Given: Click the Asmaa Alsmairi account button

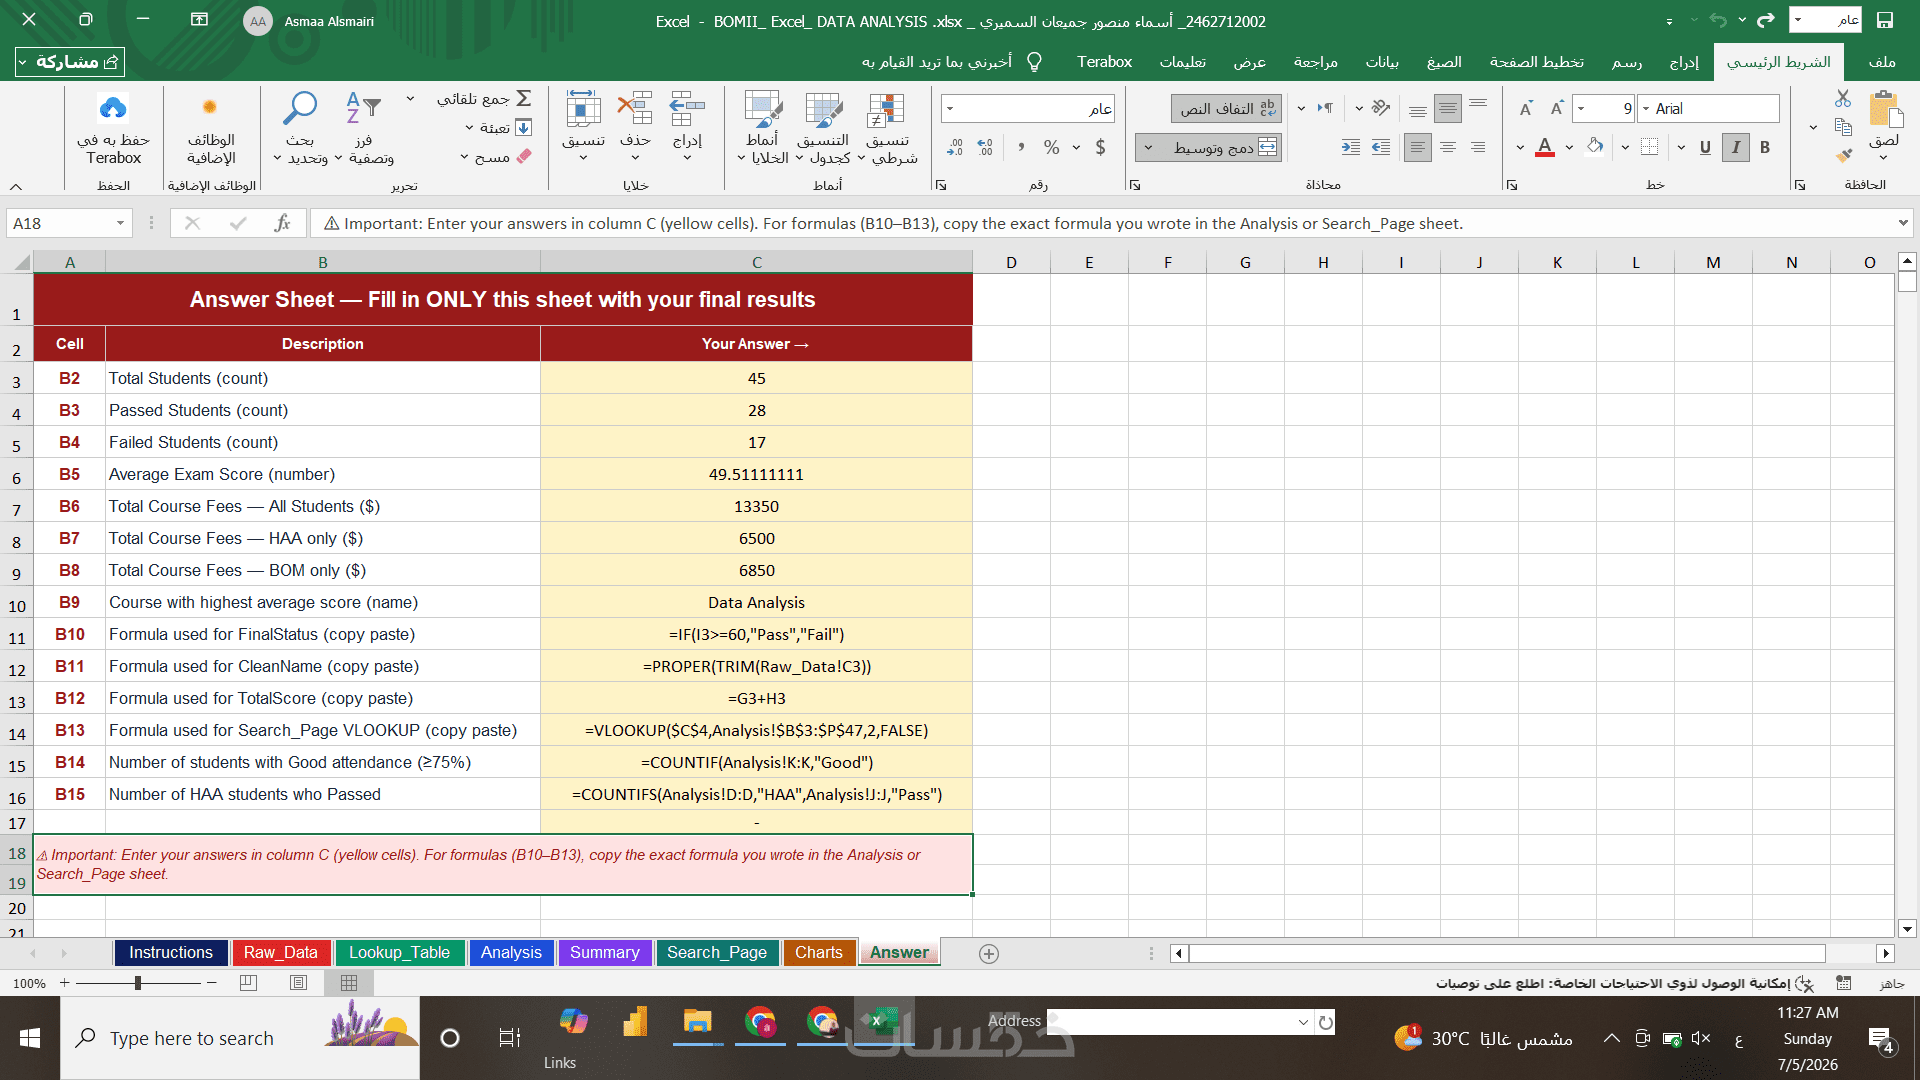Looking at the screenshot, I should point(309,21).
